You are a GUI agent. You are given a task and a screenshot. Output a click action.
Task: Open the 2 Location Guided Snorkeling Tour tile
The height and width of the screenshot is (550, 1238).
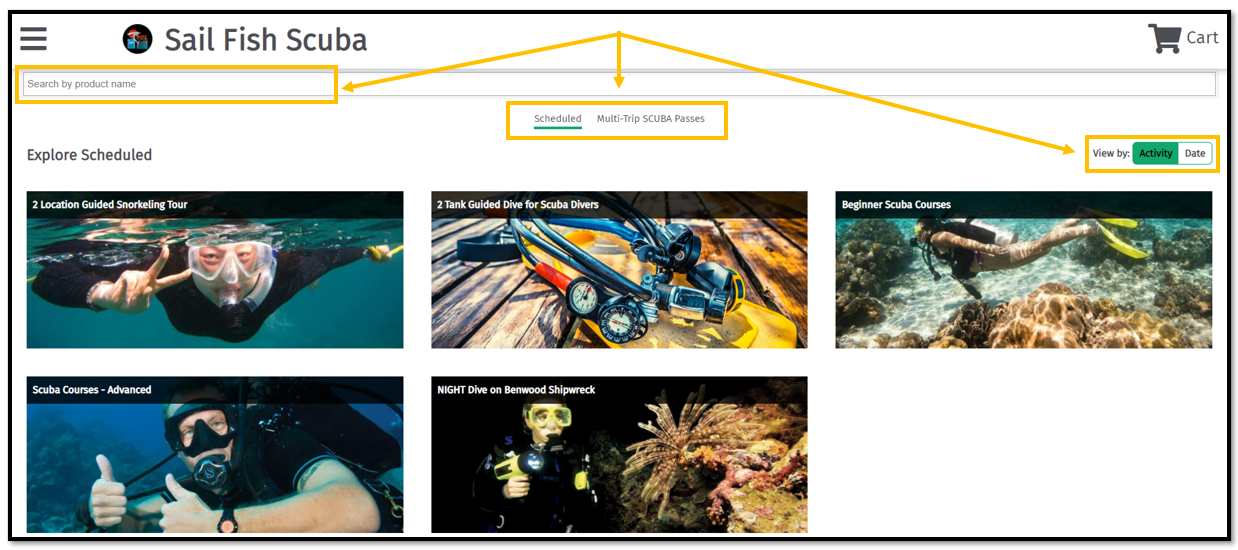[x=215, y=270]
